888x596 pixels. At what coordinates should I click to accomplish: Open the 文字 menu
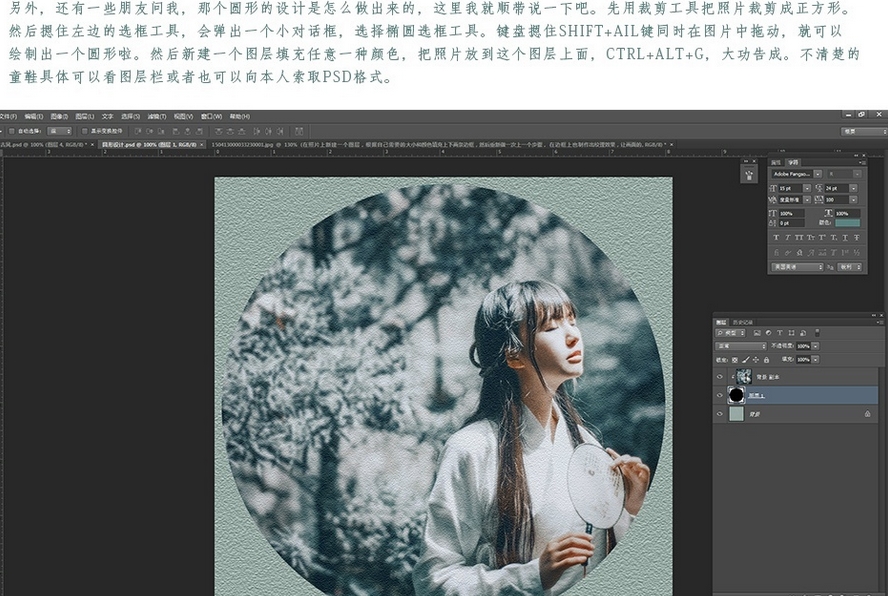[x=108, y=116]
